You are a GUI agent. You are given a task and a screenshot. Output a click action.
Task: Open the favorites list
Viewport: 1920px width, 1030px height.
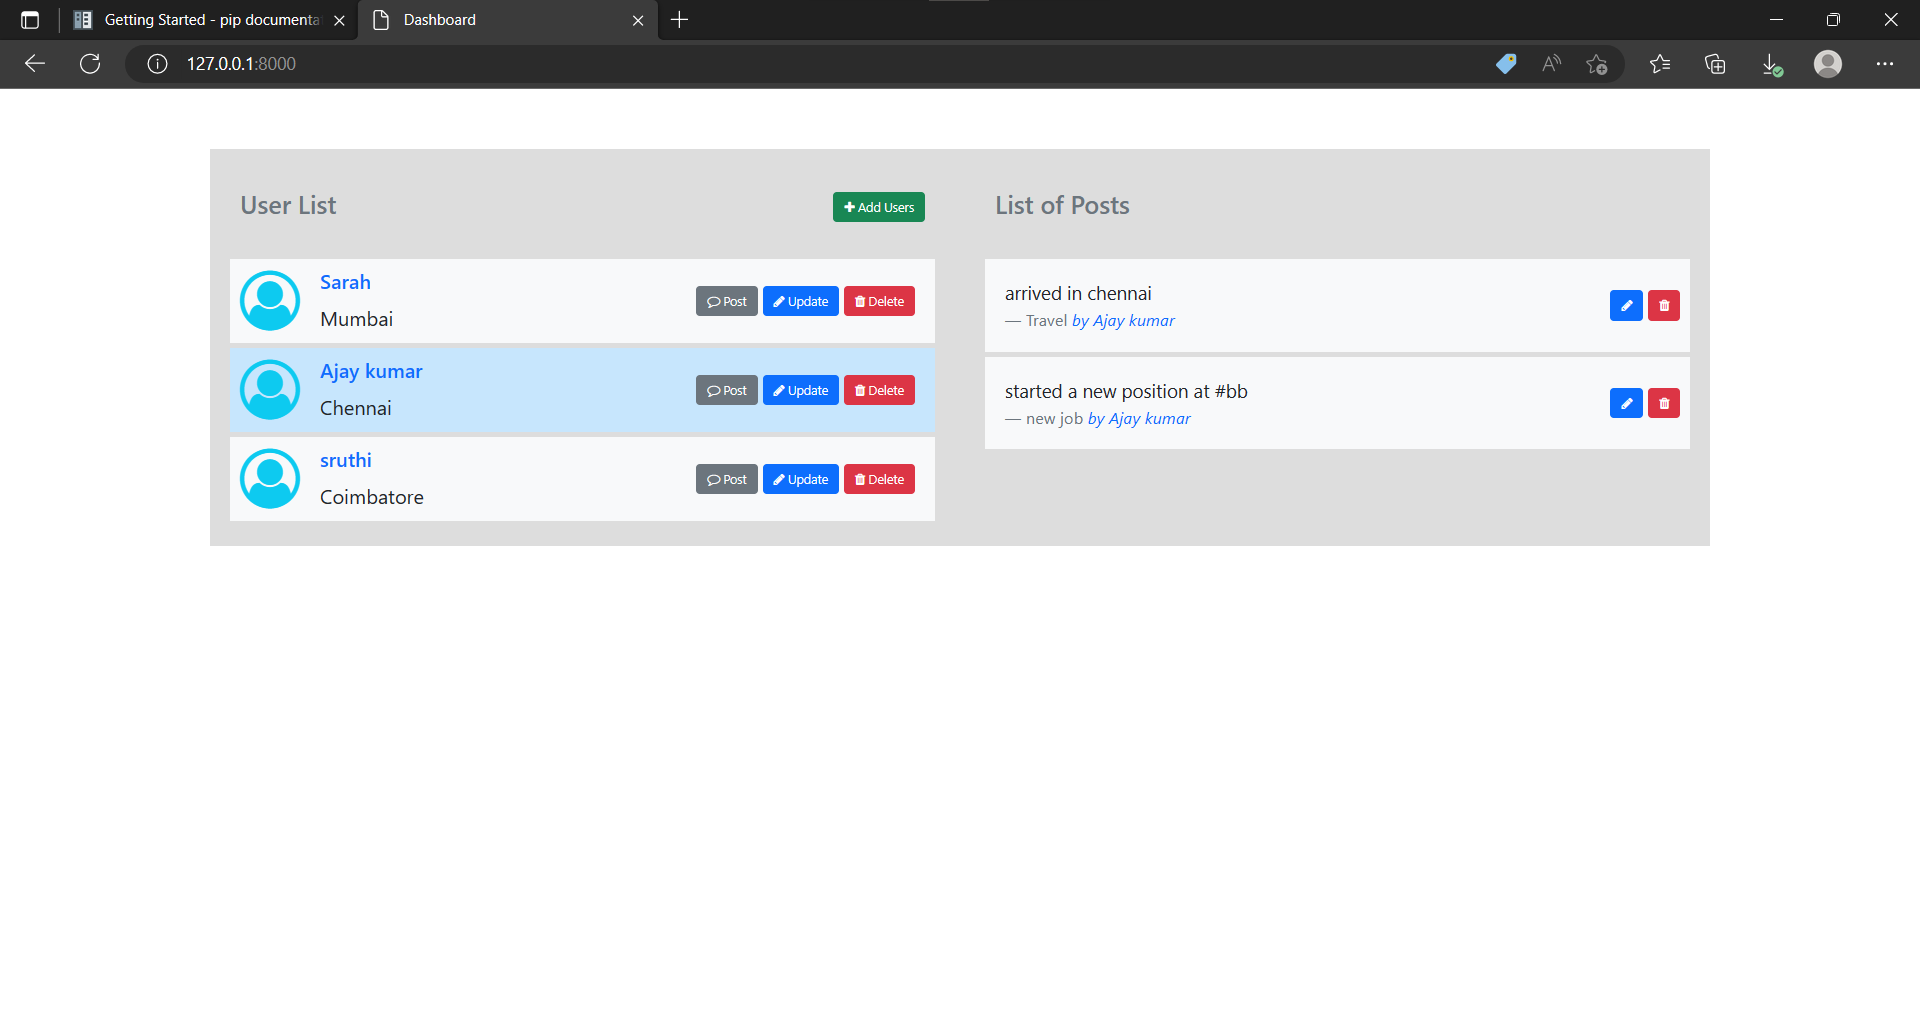pyautogui.click(x=1660, y=63)
